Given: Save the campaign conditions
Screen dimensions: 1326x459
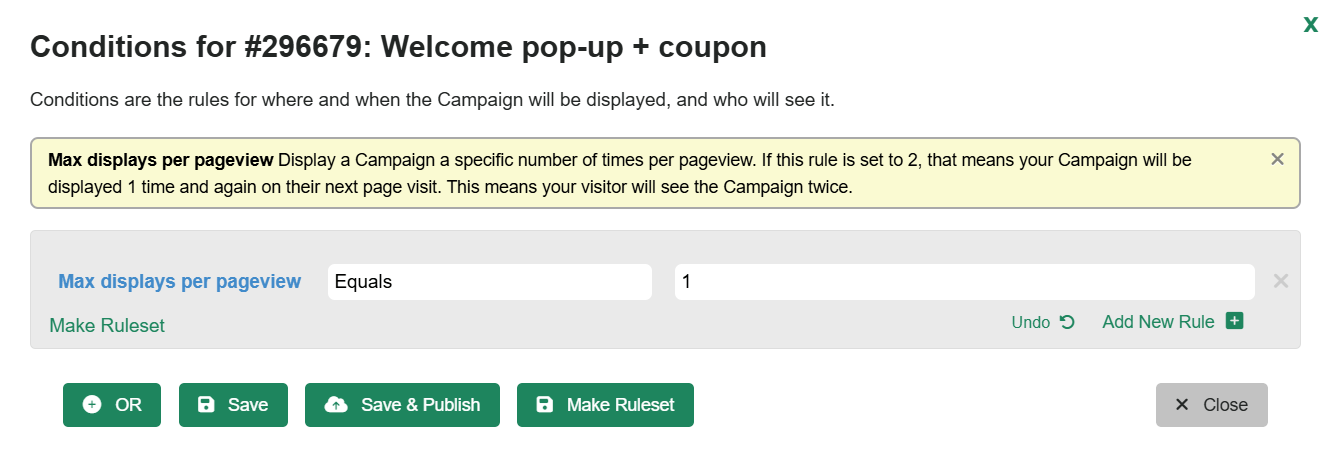Looking at the screenshot, I should pos(233,405).
